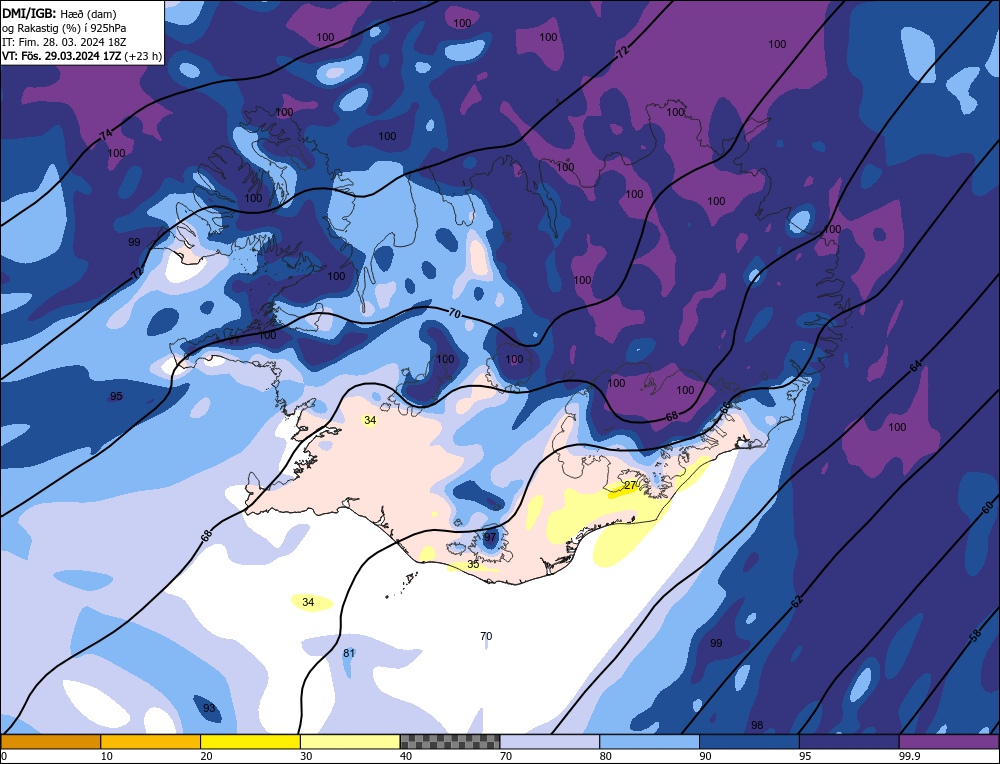Click the '30' legend scale tick label
The height and width of the screenshot is (764, 1000).
pyautogui.click(x=307, y=756)
